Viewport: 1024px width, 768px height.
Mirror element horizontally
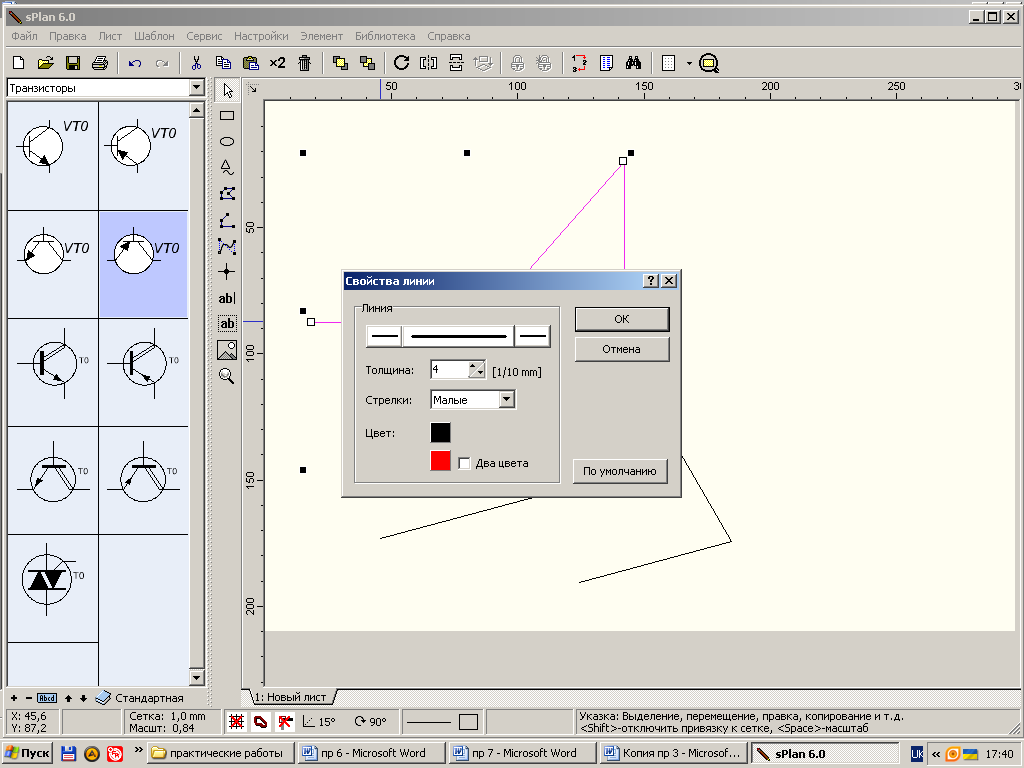point(428,63)
